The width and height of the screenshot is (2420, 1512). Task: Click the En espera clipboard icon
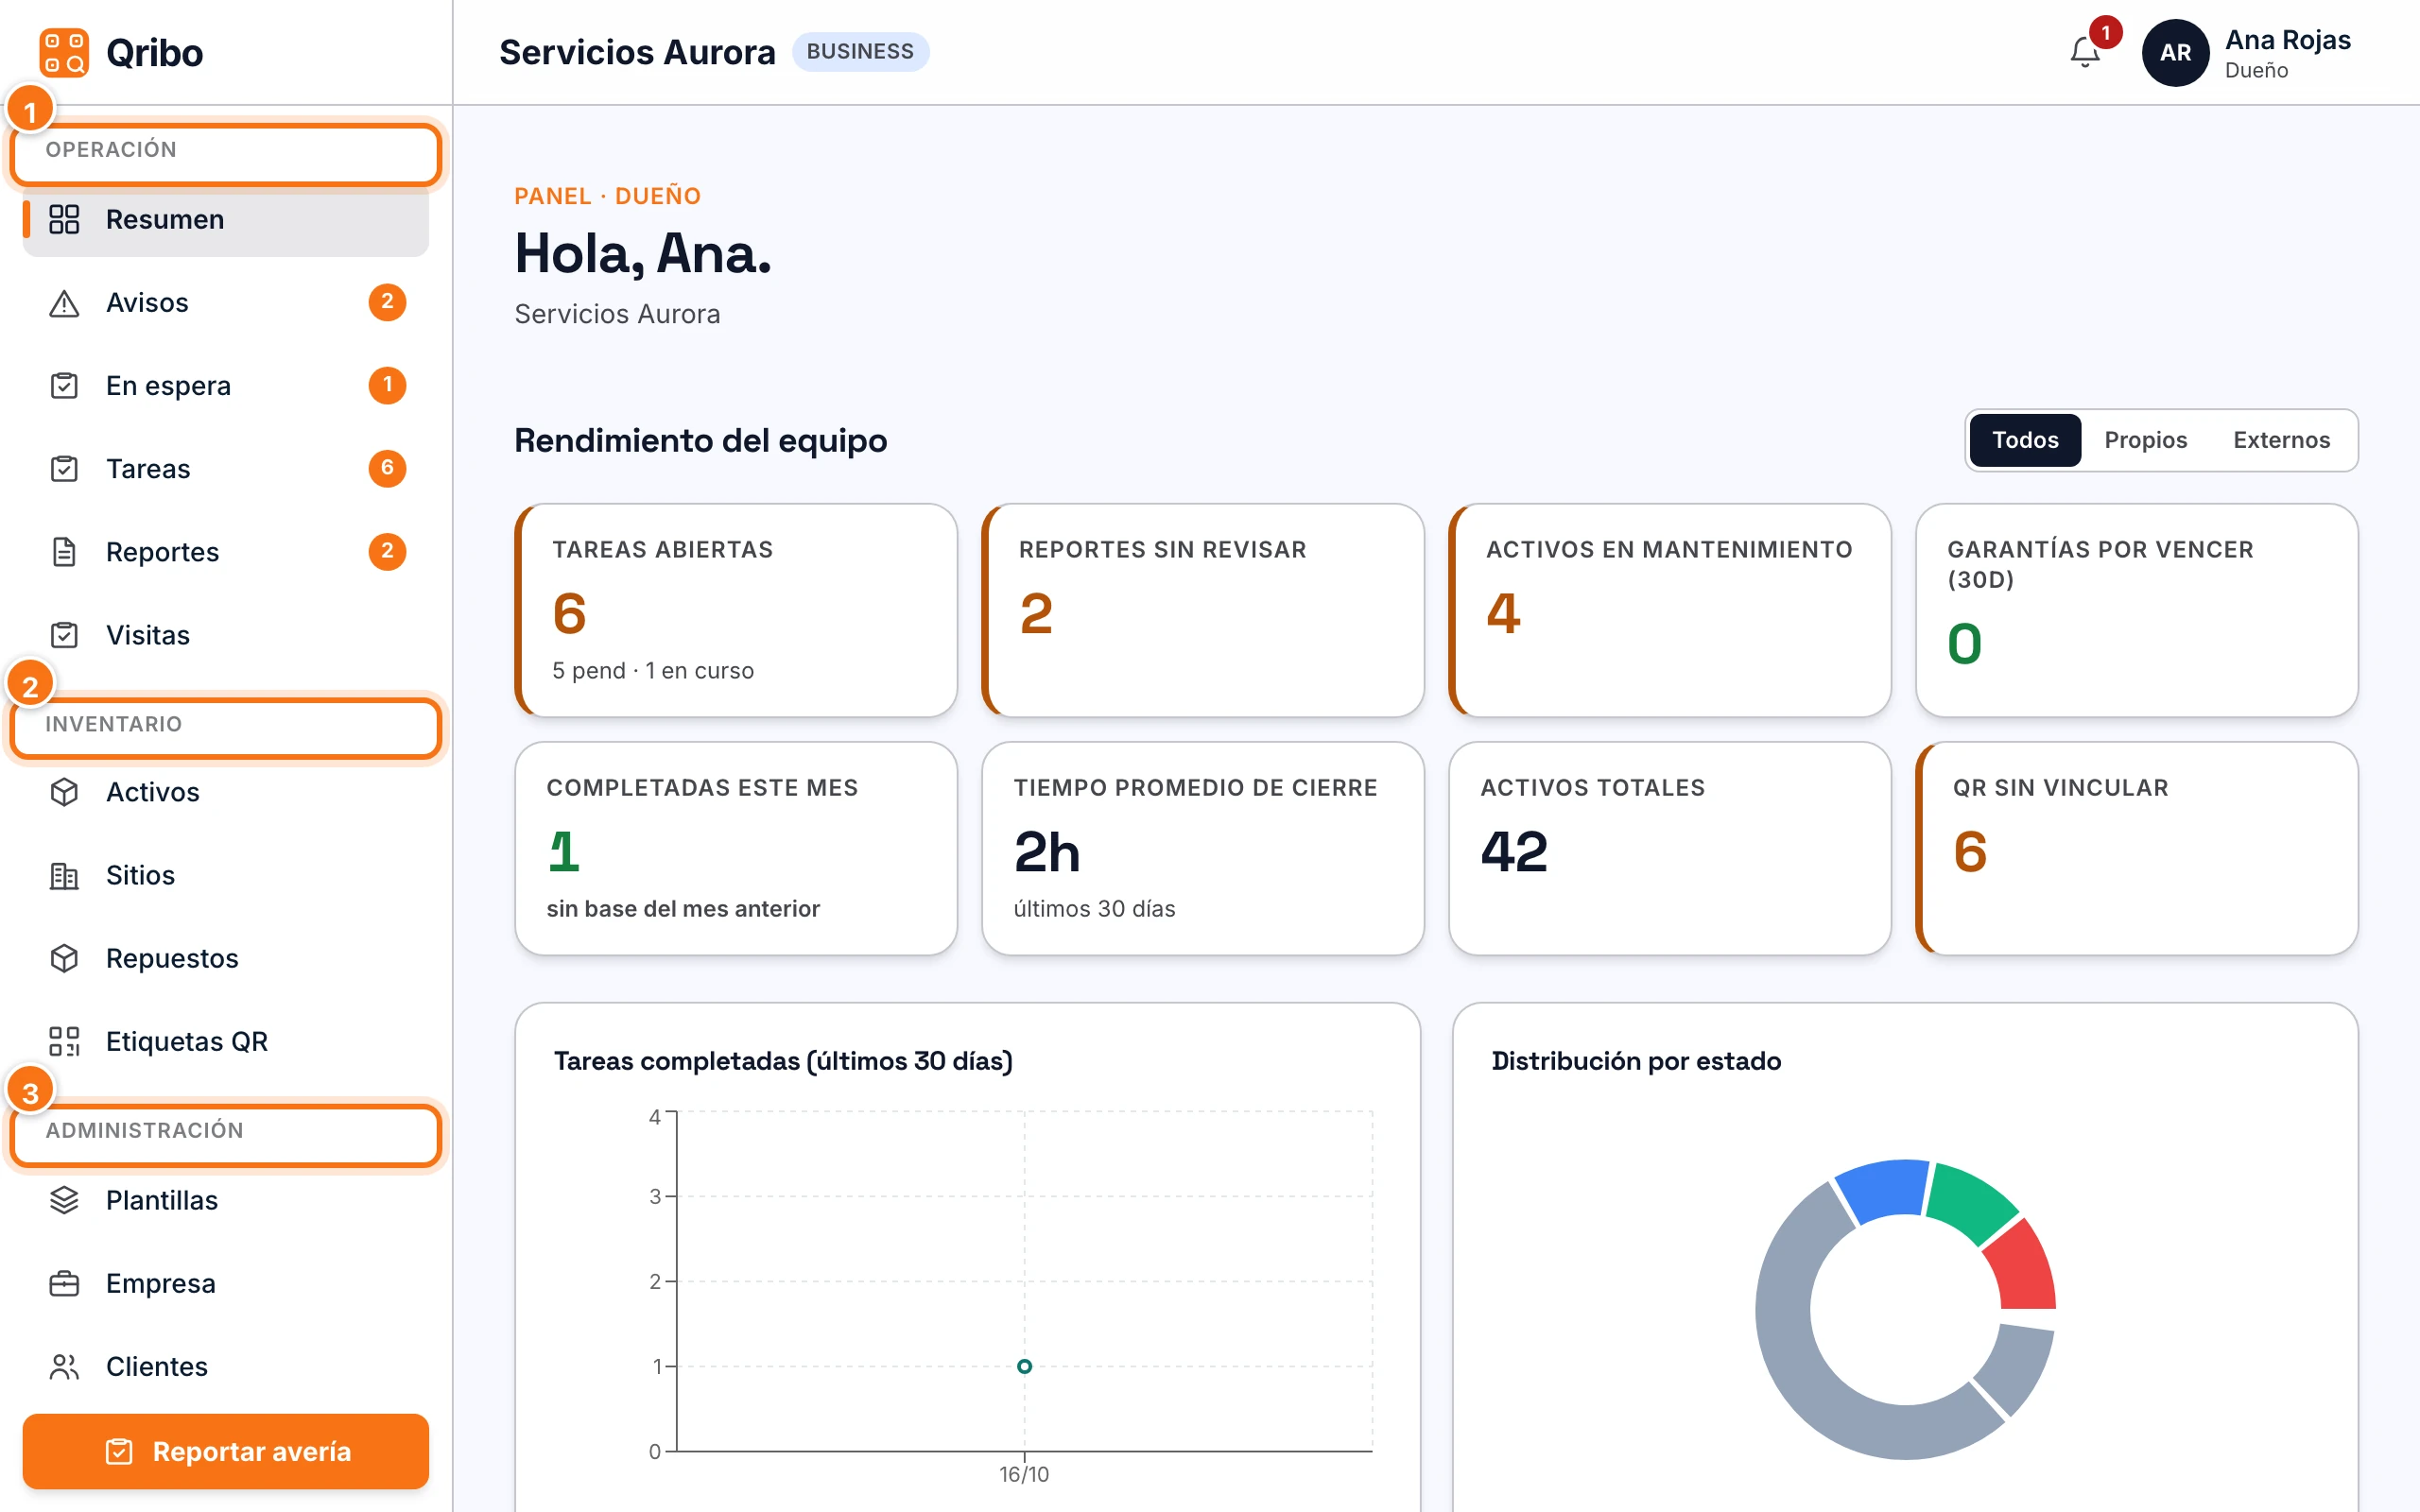[x=64, y=386]
